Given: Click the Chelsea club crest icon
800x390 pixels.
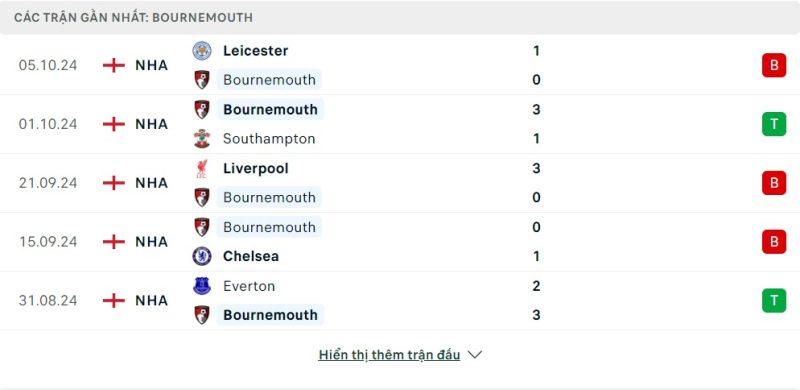Looking at the screenshot, I should (x=202, y=256).
